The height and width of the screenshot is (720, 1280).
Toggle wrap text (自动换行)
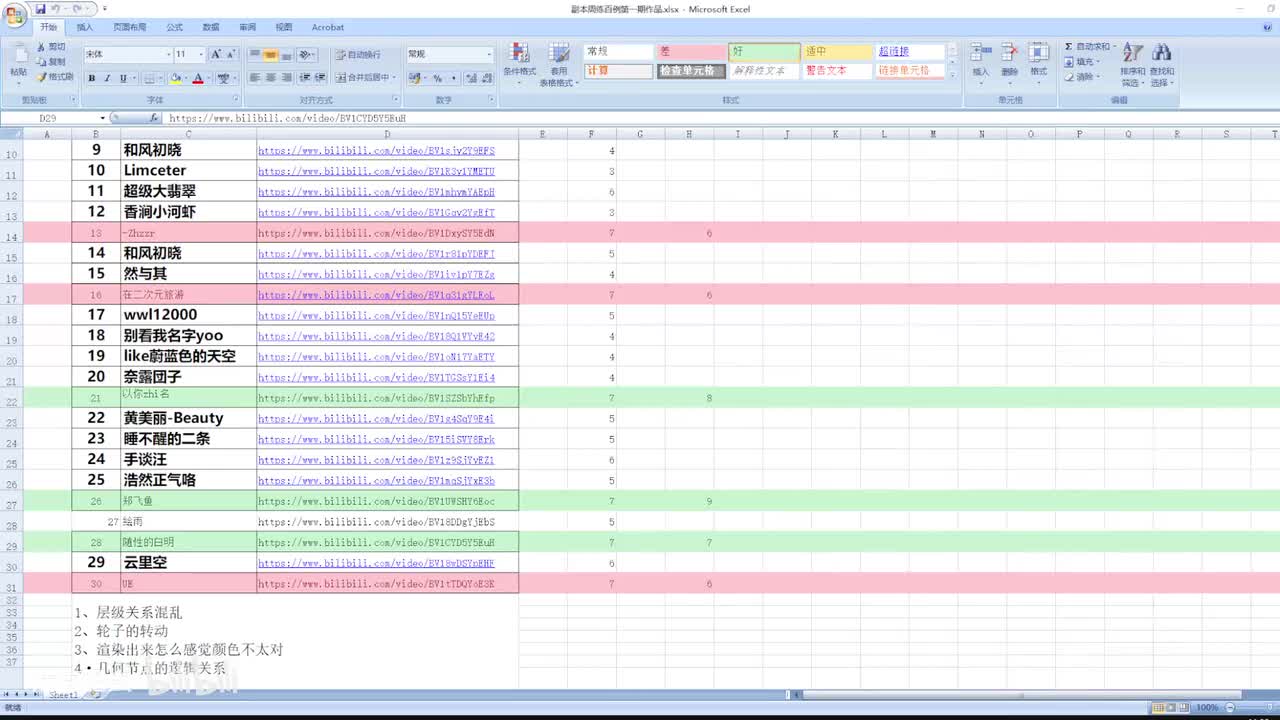click(358, 55)
